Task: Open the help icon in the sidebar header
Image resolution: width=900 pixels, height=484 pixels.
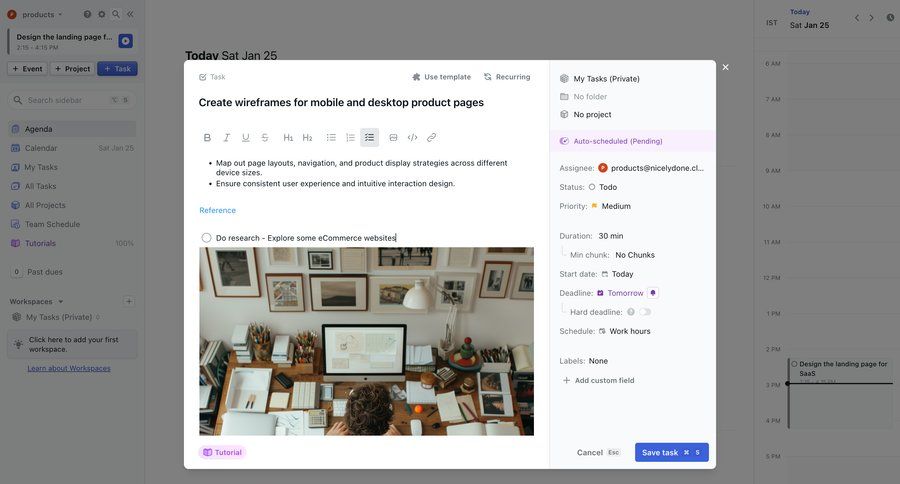Action: [87, 14]
